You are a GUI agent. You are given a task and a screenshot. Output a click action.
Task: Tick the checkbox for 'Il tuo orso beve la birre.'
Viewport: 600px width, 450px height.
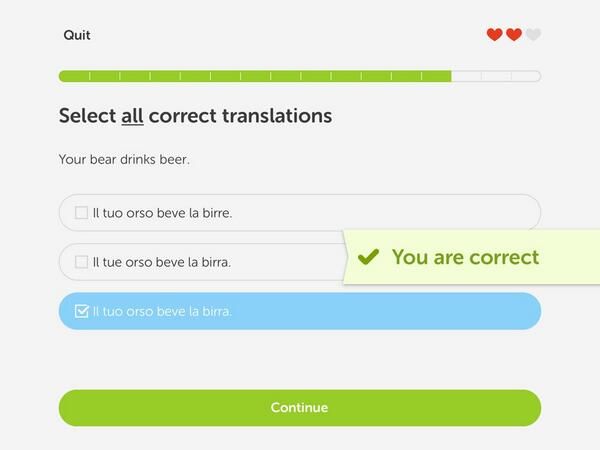[81, 212]
